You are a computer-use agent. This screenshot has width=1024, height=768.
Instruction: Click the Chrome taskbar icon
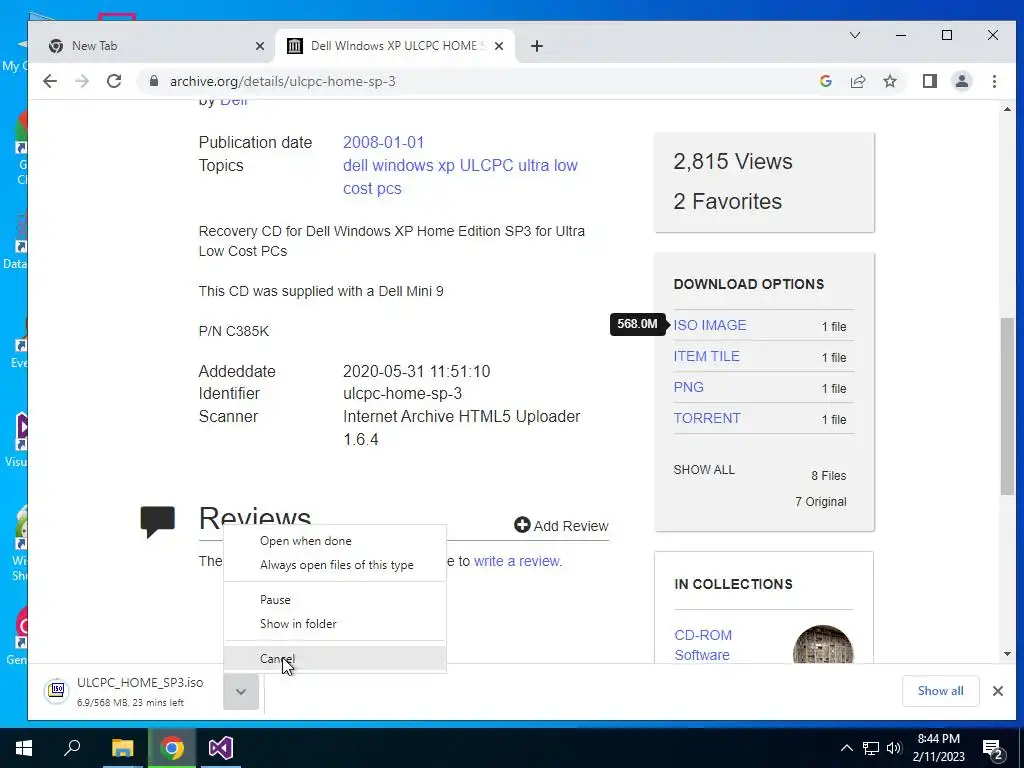pyautogui.click(x=172, y=748)
